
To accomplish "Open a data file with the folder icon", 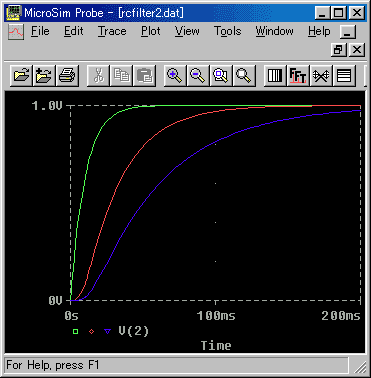I will coord(22,76).
